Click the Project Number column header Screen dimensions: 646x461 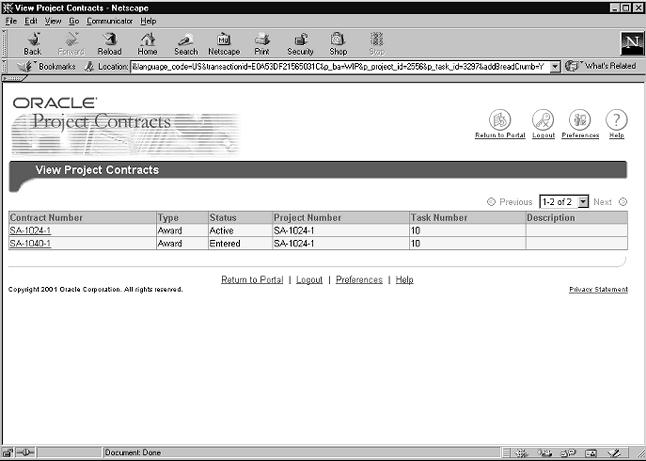click(341, 218)
